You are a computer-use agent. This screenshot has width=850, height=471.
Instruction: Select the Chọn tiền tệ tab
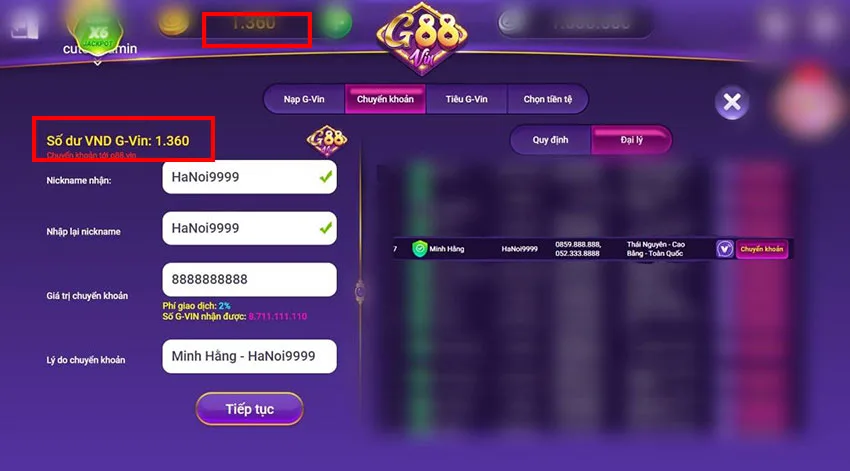click(548, 99)
